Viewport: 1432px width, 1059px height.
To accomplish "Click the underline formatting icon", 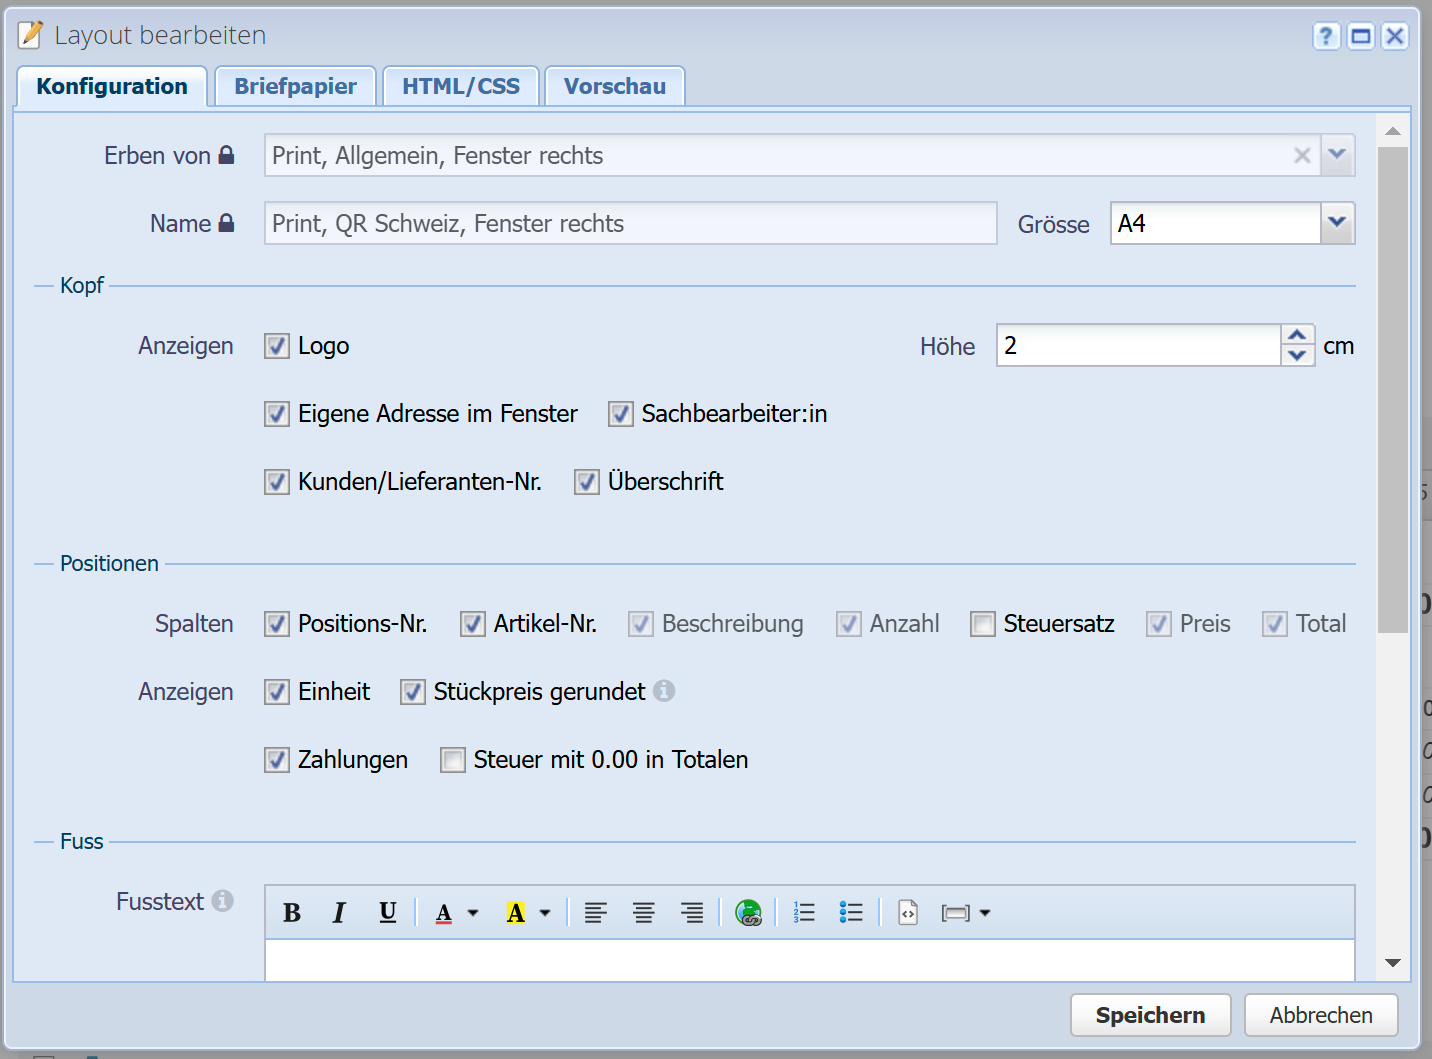I will tap(388, 913).
